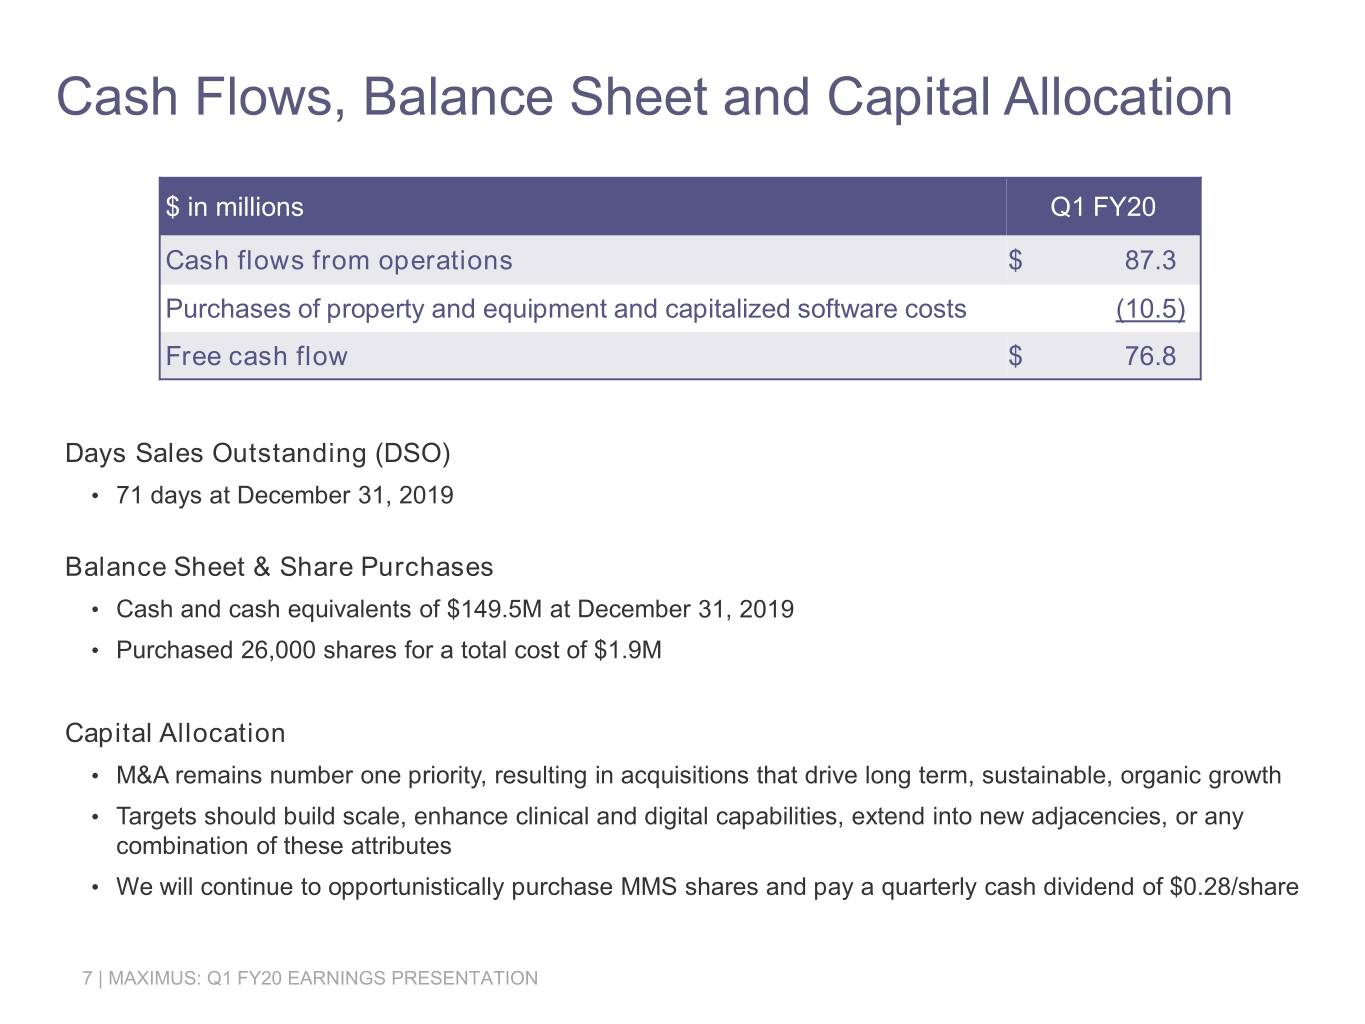Select the "Cash flows from operations" row label
Image resolution: width=1365 pixels, height=1024 pixels.
click(x=339, y=260)
